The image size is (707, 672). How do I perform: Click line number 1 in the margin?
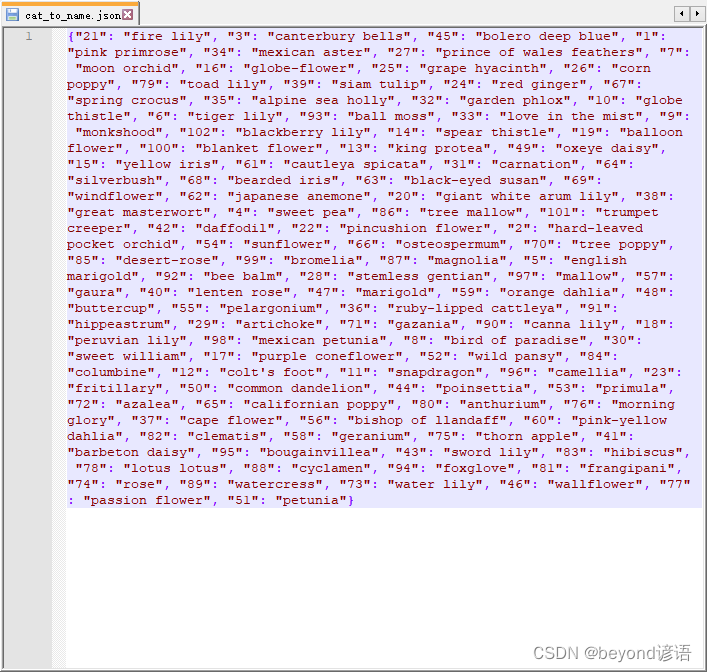(29, 36)
